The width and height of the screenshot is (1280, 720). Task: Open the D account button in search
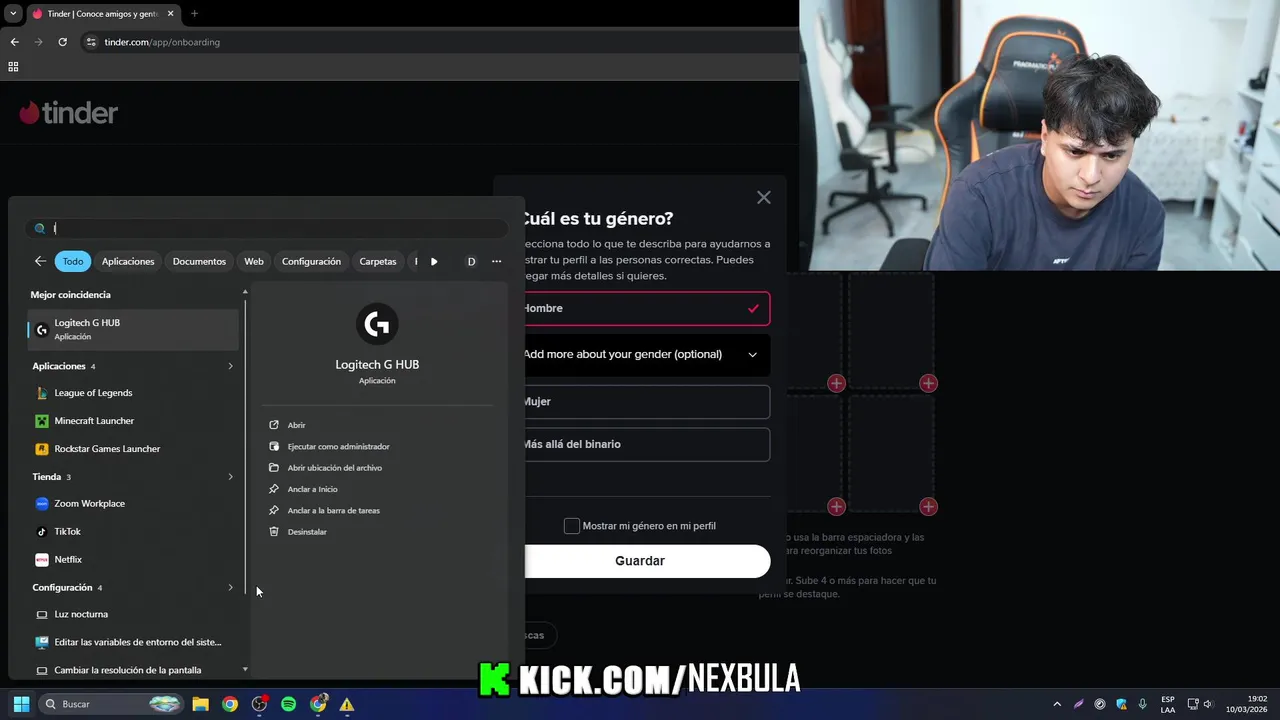471,261
